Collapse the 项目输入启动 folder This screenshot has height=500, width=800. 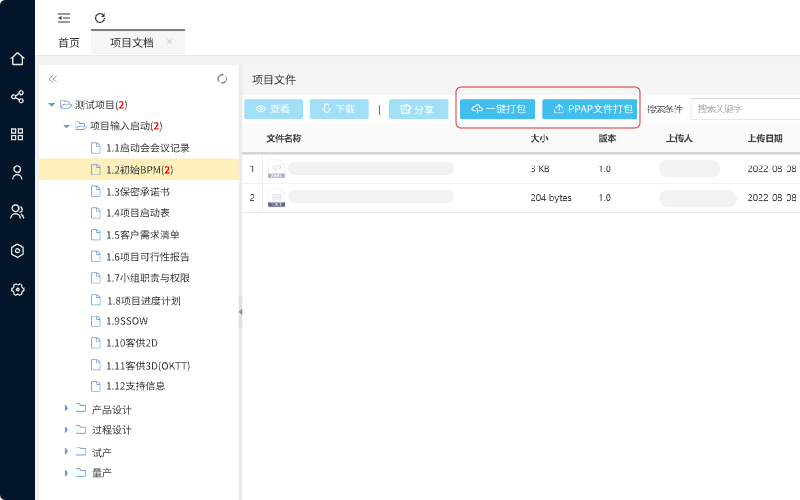pyautogui.click(x=67, y=126)
